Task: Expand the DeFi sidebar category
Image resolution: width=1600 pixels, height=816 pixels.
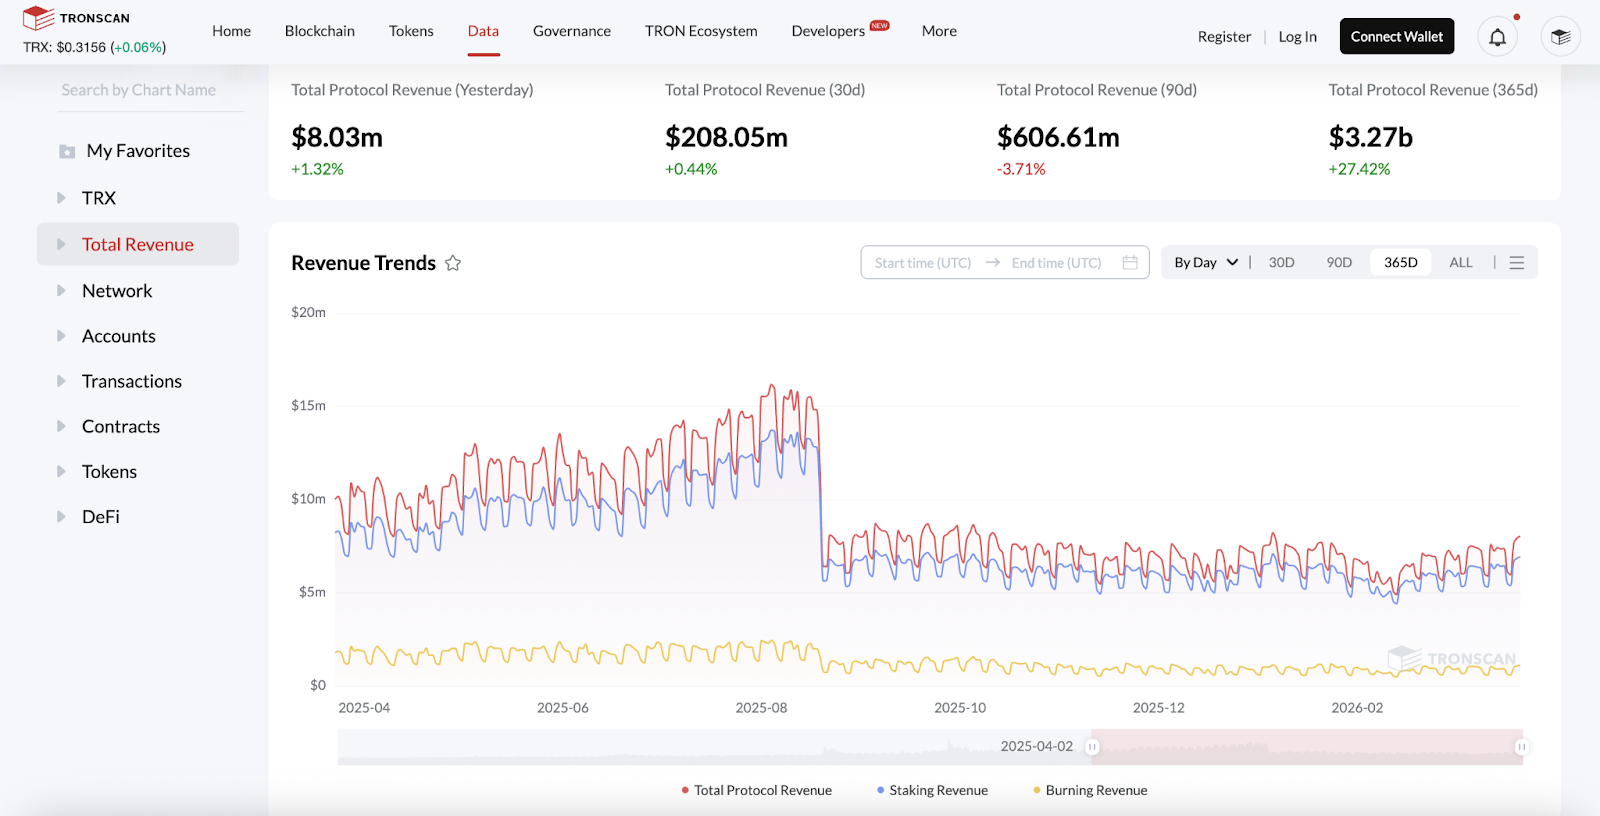Action: coord(100,517)
